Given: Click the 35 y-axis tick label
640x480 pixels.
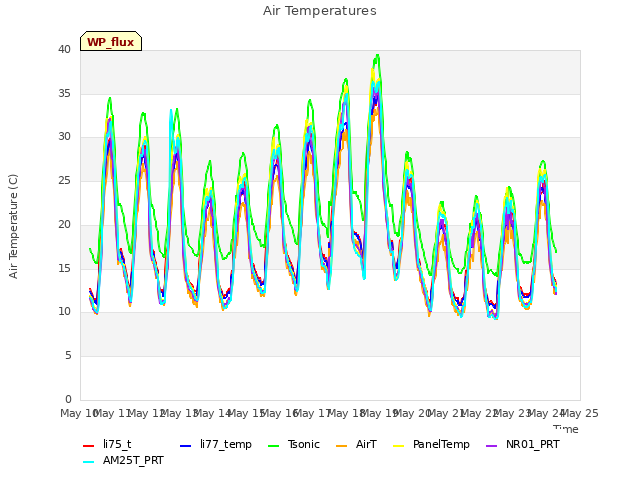Looking at the screenshot, I should 64,94.
